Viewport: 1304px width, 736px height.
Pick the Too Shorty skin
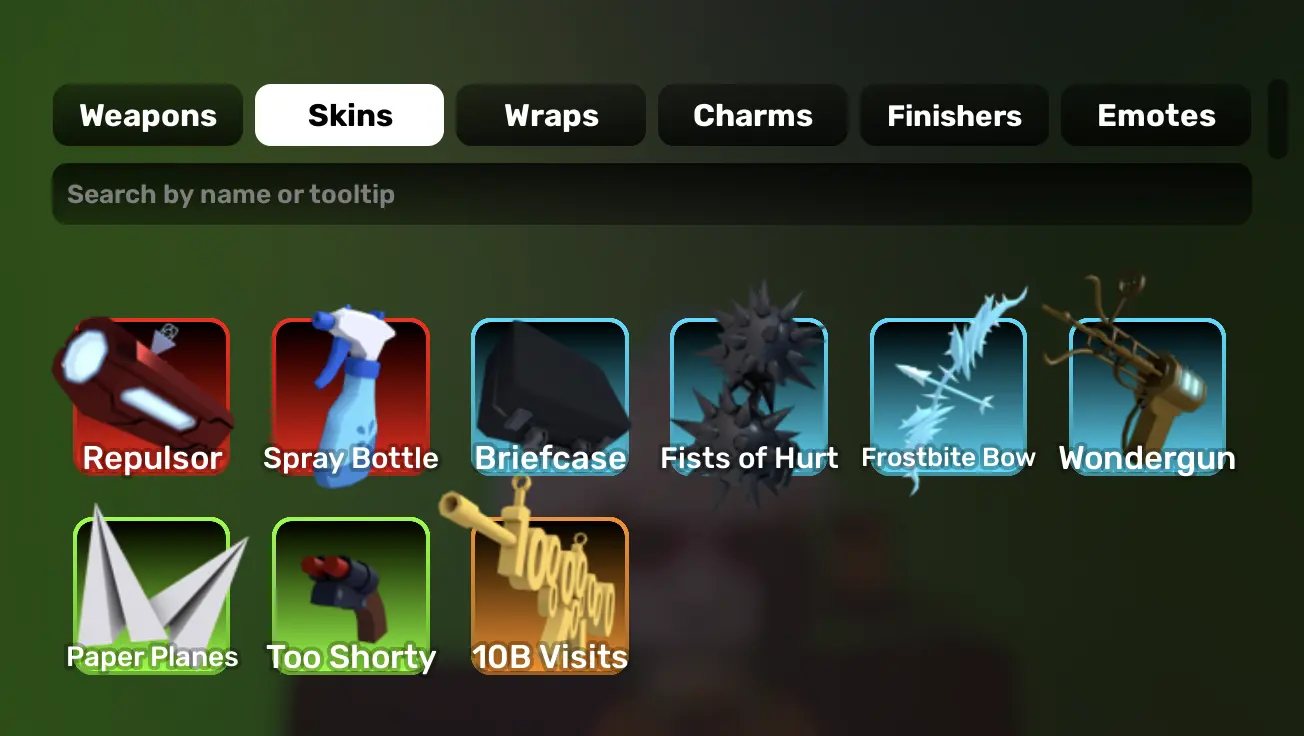(x=351, y=595)
